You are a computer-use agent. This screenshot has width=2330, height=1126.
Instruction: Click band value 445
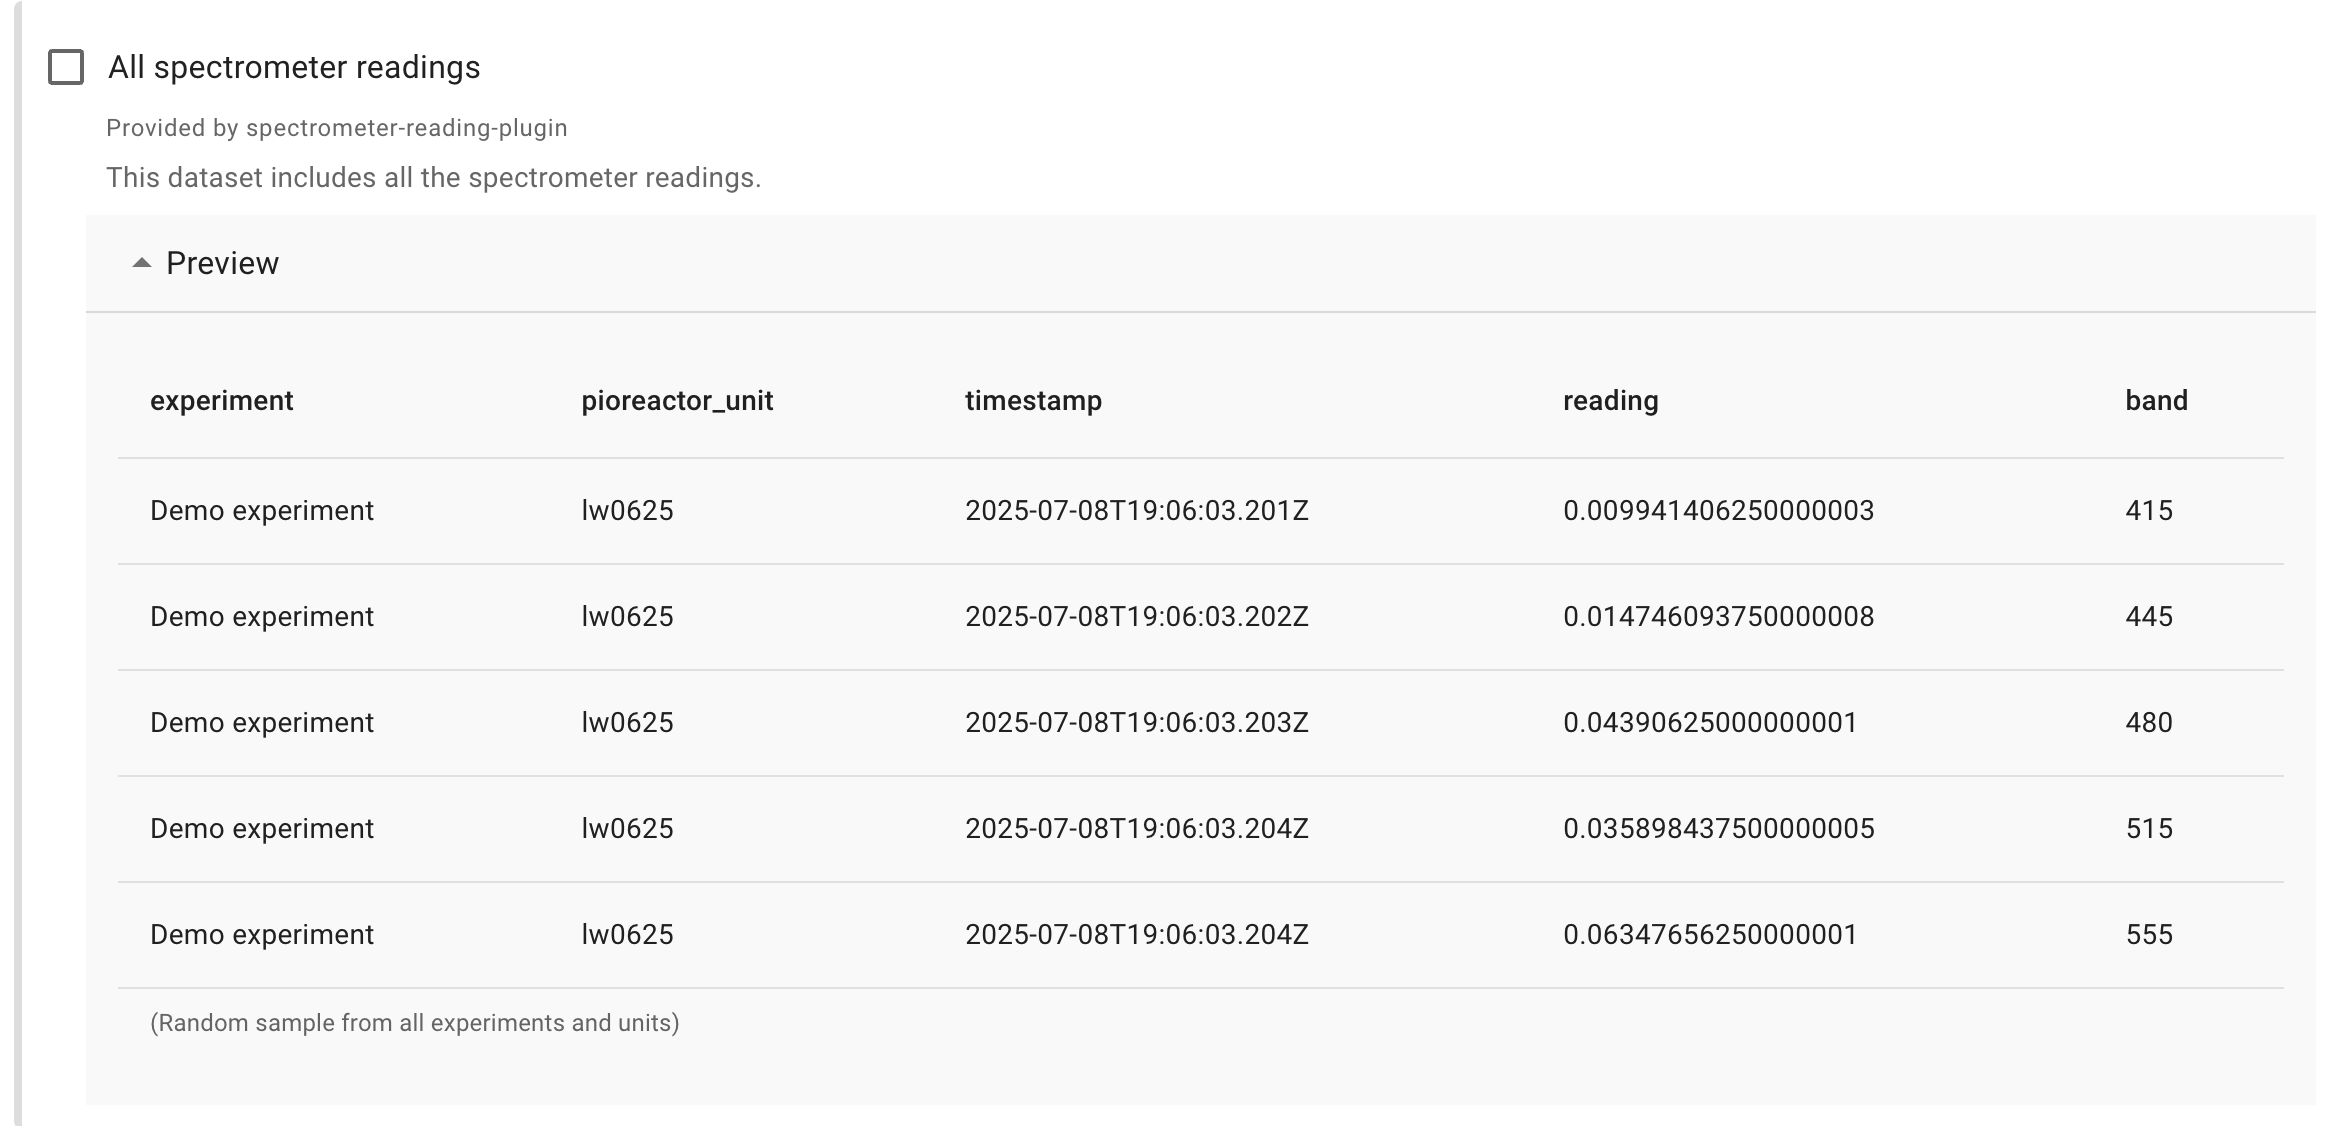pyautogui.click(x=2149, y=617)
